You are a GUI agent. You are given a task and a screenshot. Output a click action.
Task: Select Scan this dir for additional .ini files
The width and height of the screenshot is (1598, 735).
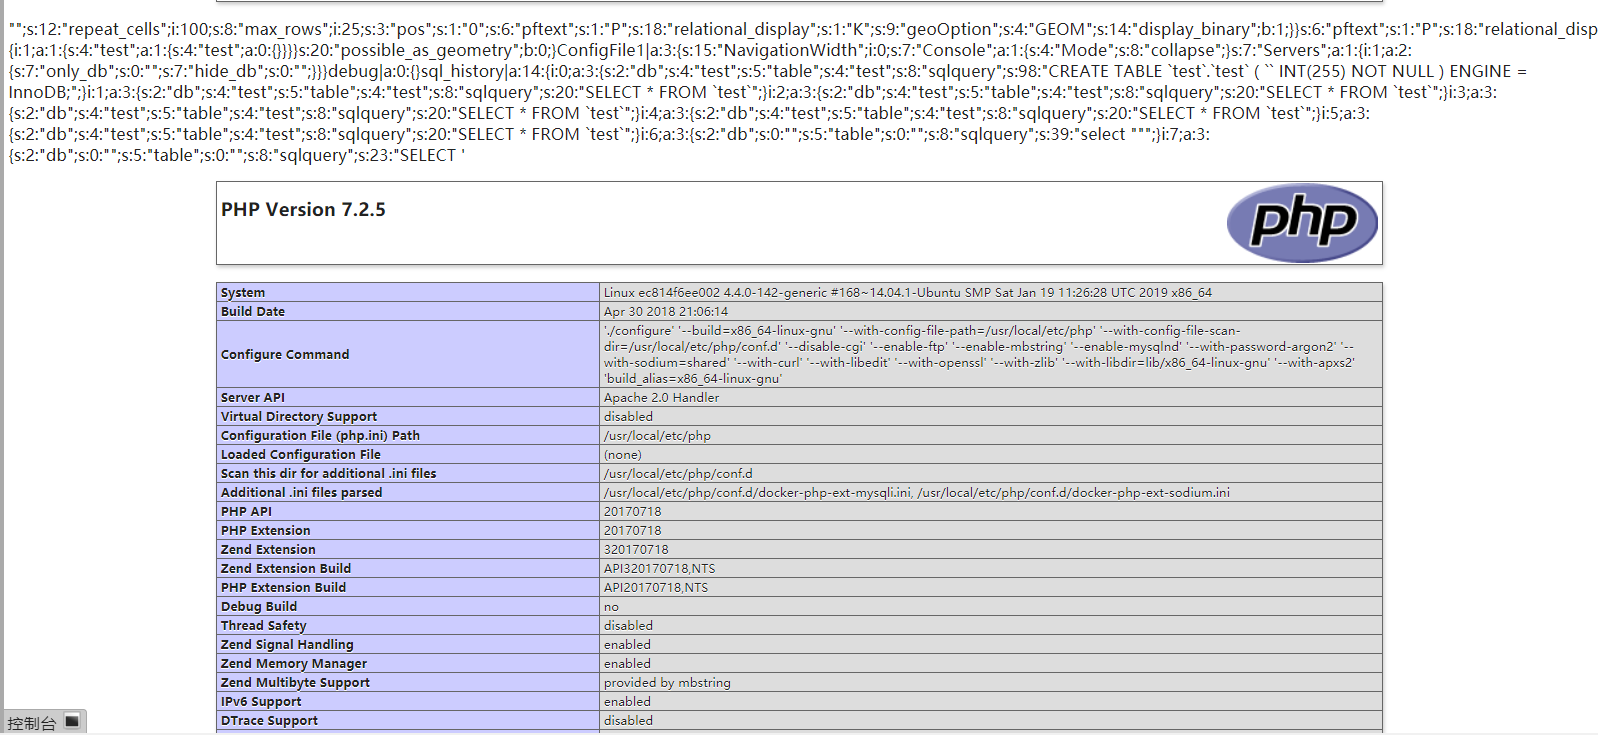coord(329,474)
